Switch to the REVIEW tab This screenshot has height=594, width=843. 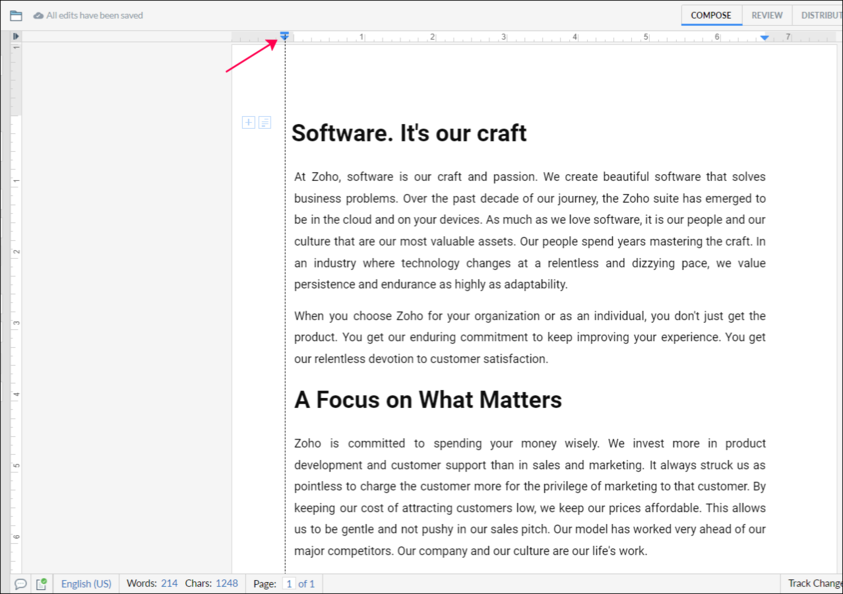[767, 16]
